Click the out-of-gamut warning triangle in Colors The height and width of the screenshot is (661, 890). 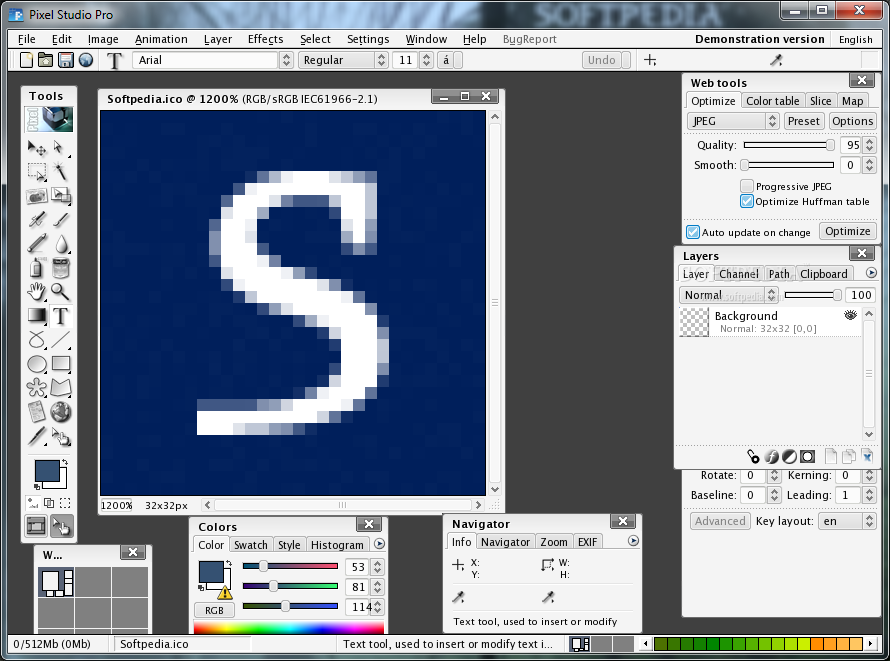click(225, 592)
